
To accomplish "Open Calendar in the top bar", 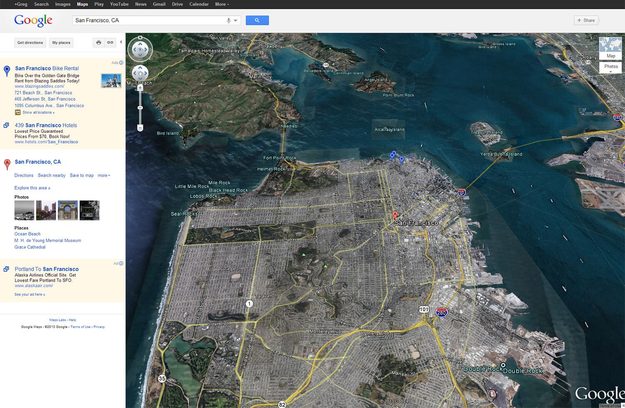I will tap(199, 4).
